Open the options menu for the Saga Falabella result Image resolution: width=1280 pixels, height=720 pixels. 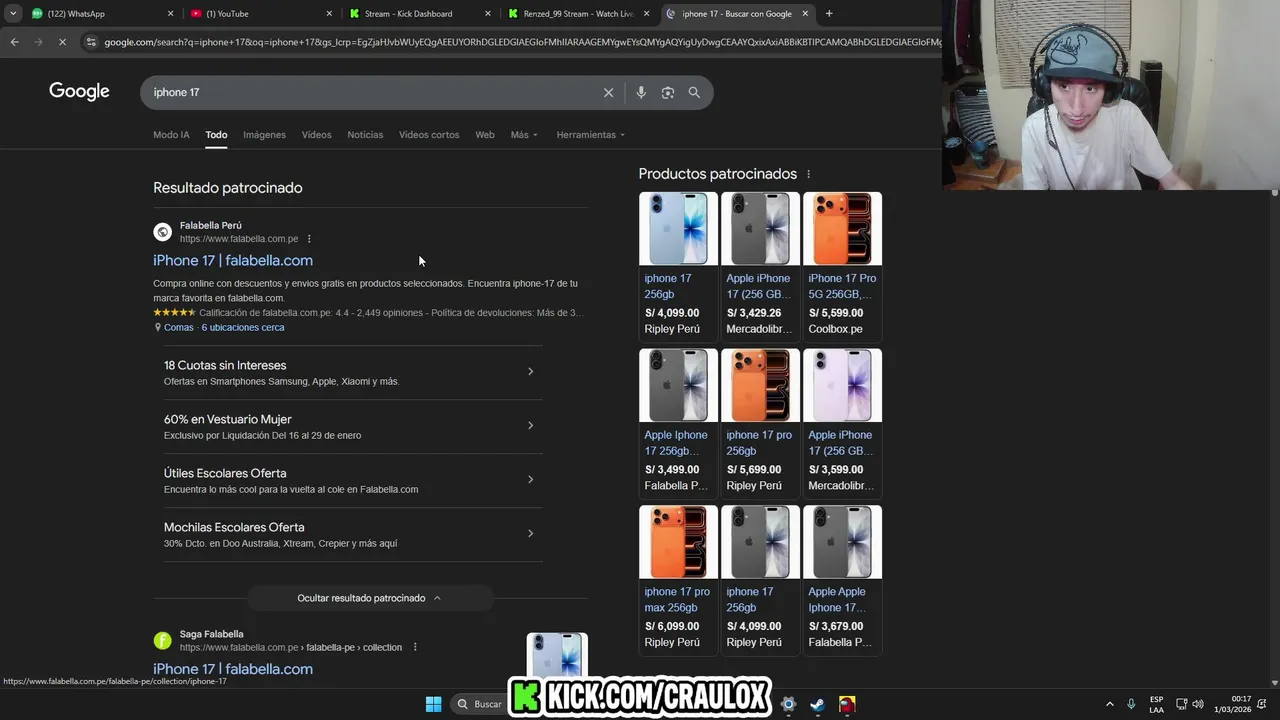[x=415, y=647]
